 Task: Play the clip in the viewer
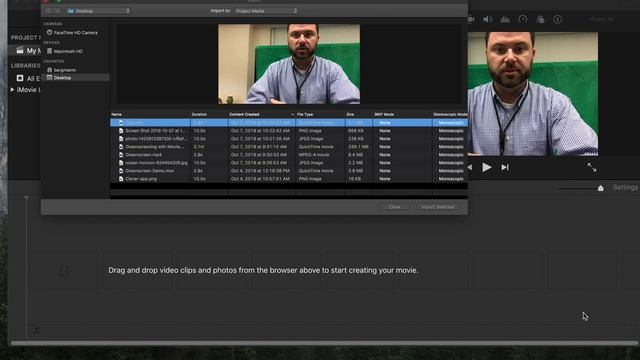pyautogui.click(x=487, y=167)
